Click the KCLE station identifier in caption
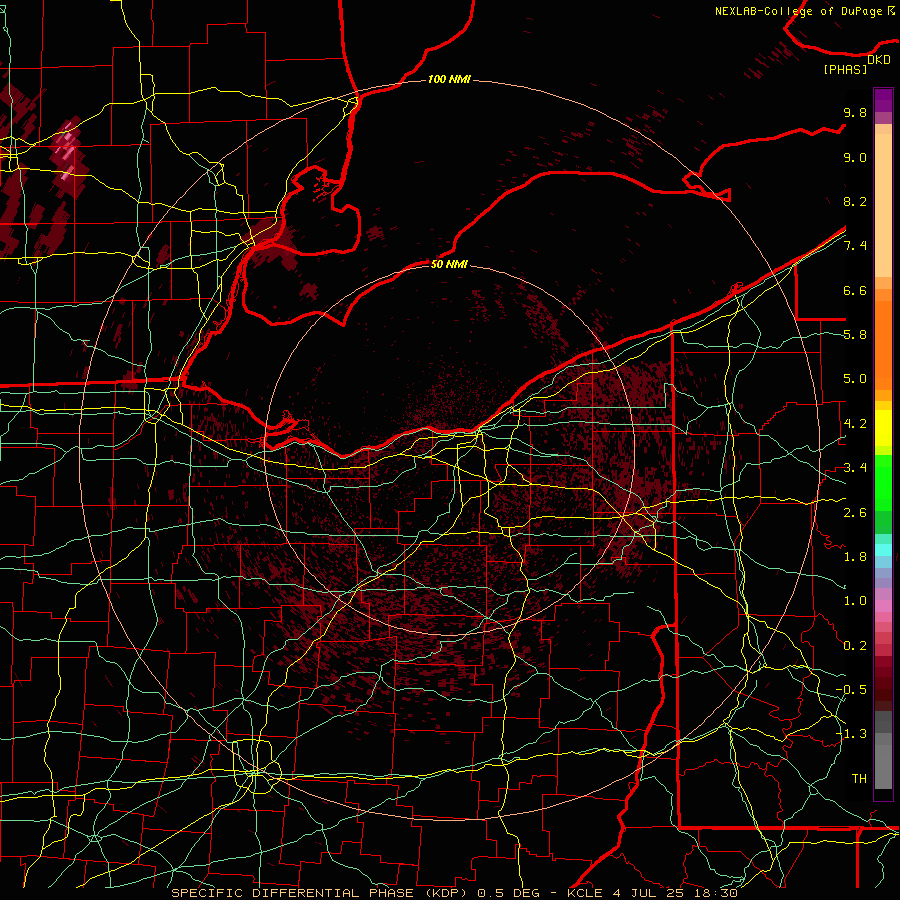 click(584, 893)
